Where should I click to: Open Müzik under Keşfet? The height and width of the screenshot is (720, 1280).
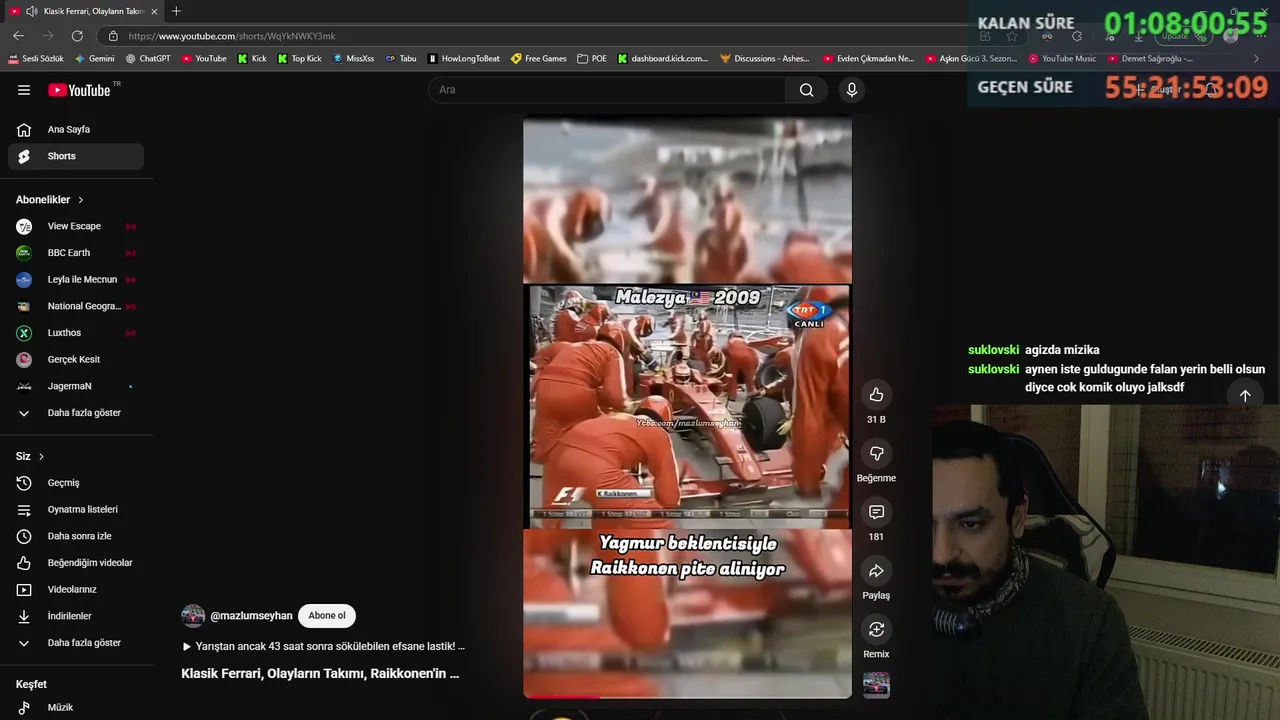point(76,707)
